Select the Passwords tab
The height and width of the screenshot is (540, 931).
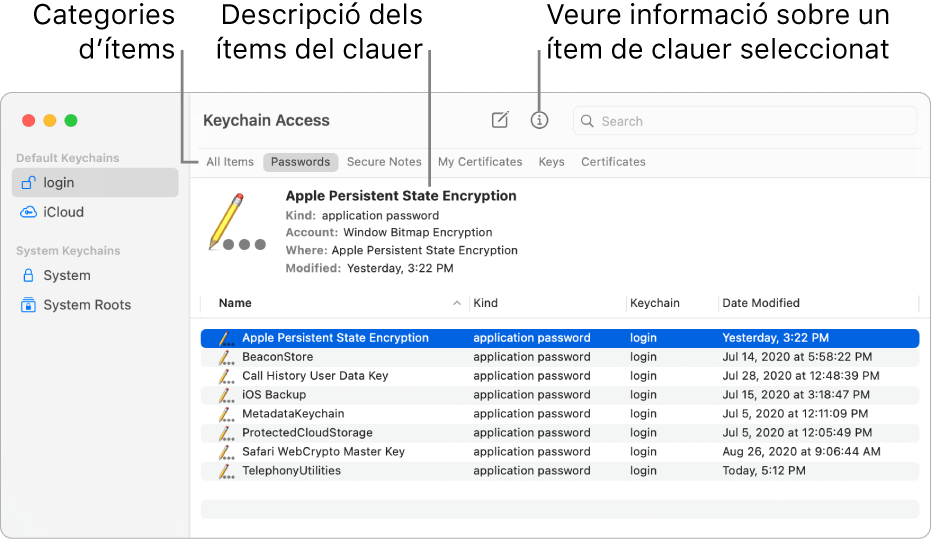tap(300, 162)
